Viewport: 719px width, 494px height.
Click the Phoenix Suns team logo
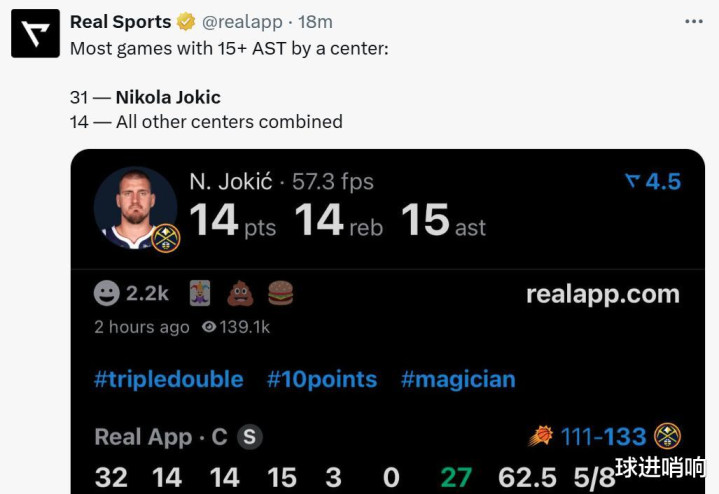(541, 437)
